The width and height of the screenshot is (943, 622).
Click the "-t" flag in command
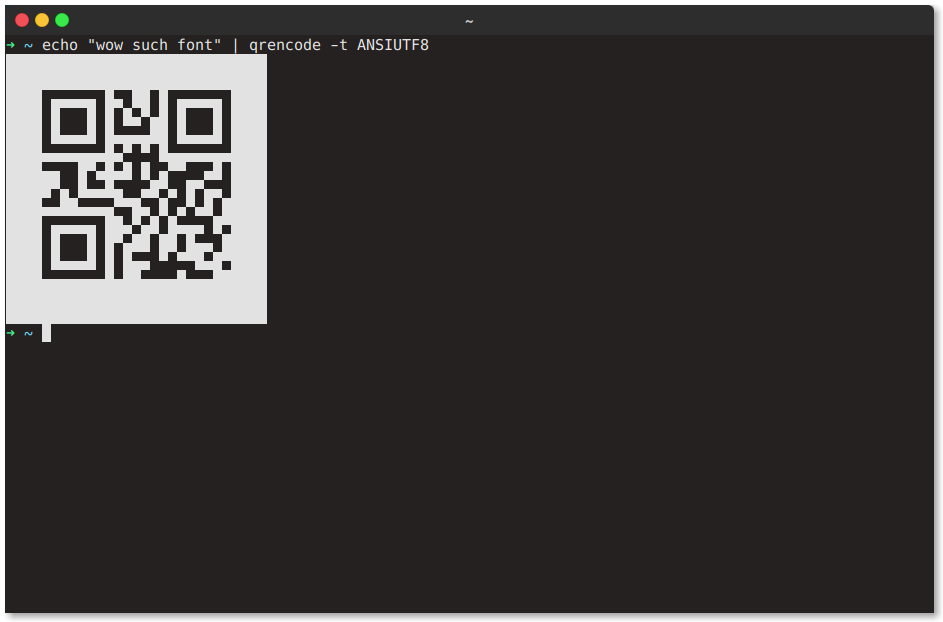pos(339,45)
